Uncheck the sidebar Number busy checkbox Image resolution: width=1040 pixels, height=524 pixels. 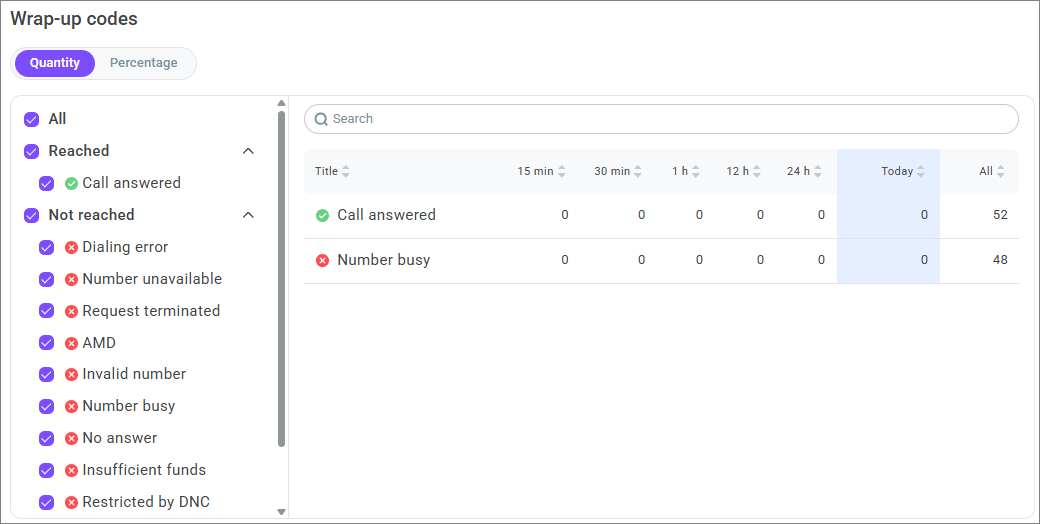tap(46, 406)
